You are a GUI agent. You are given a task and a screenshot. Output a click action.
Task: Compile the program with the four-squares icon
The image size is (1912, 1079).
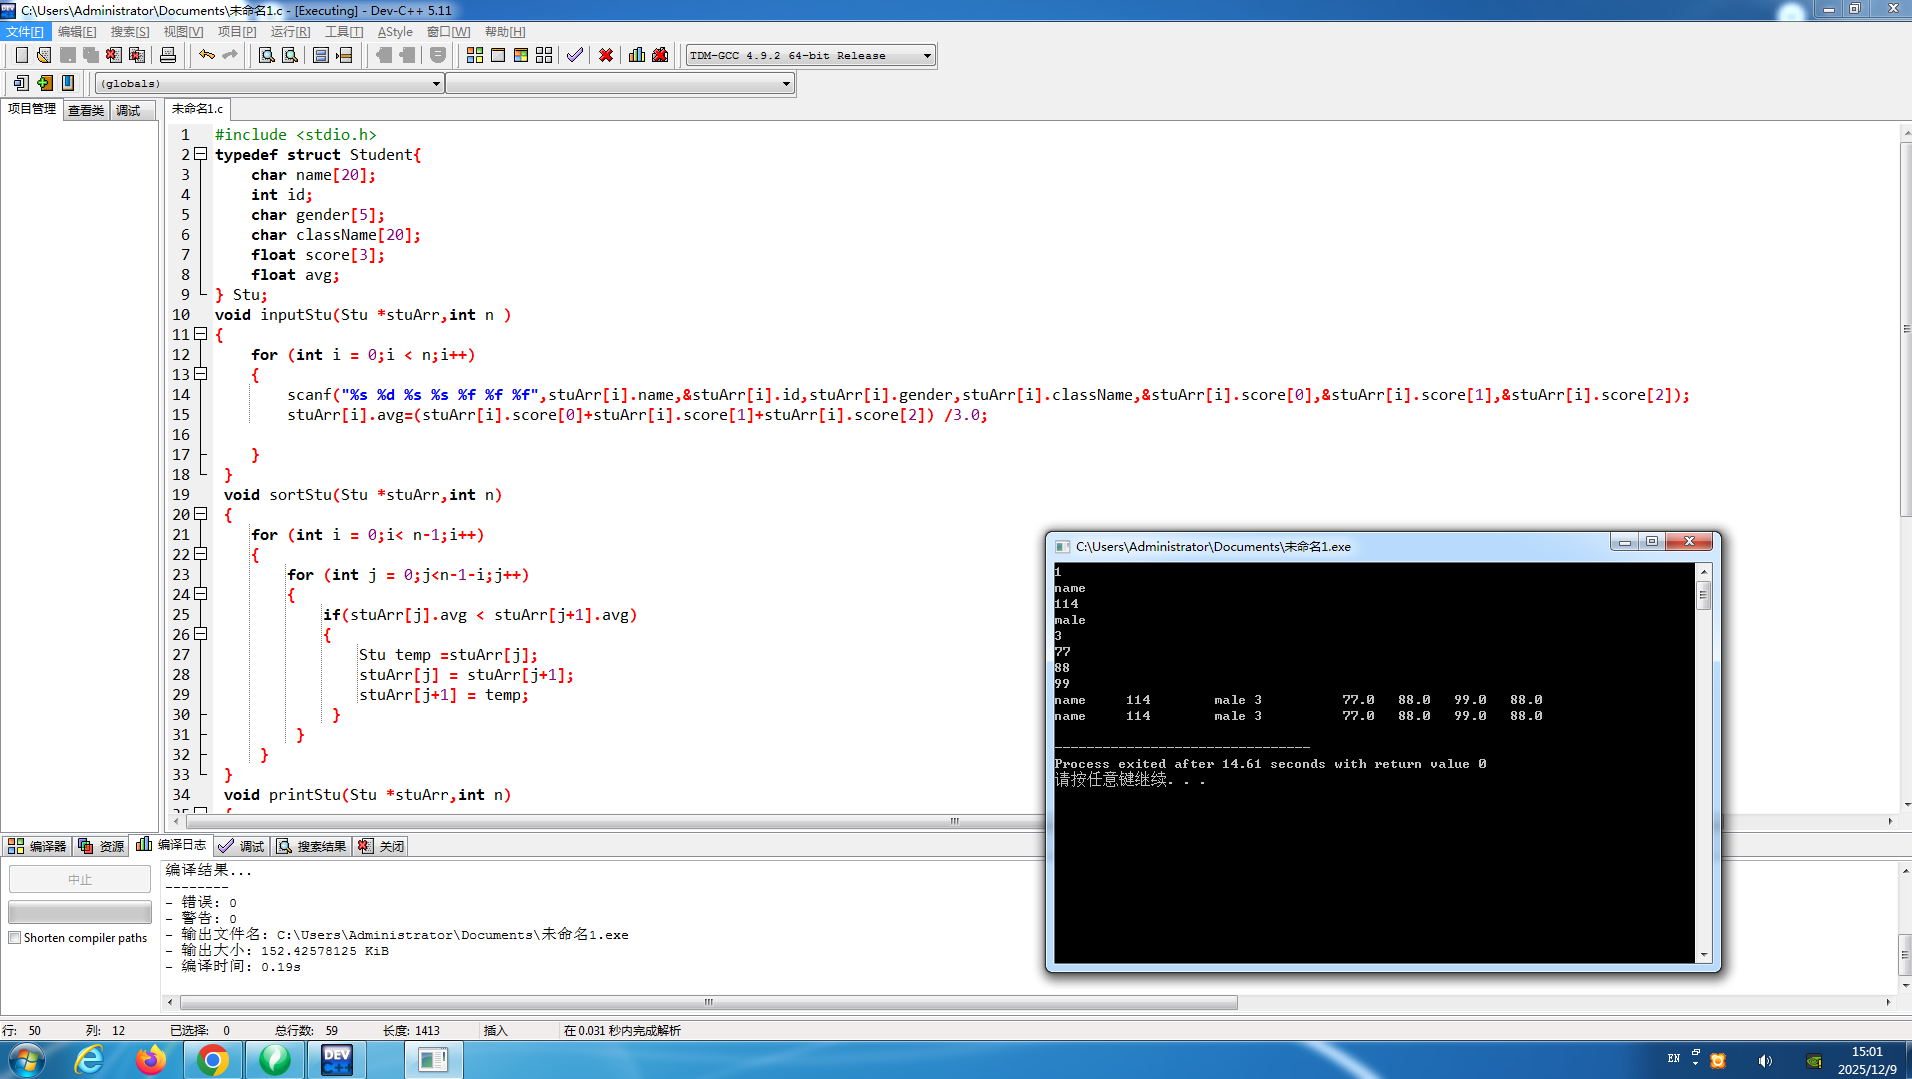[475, 55]
